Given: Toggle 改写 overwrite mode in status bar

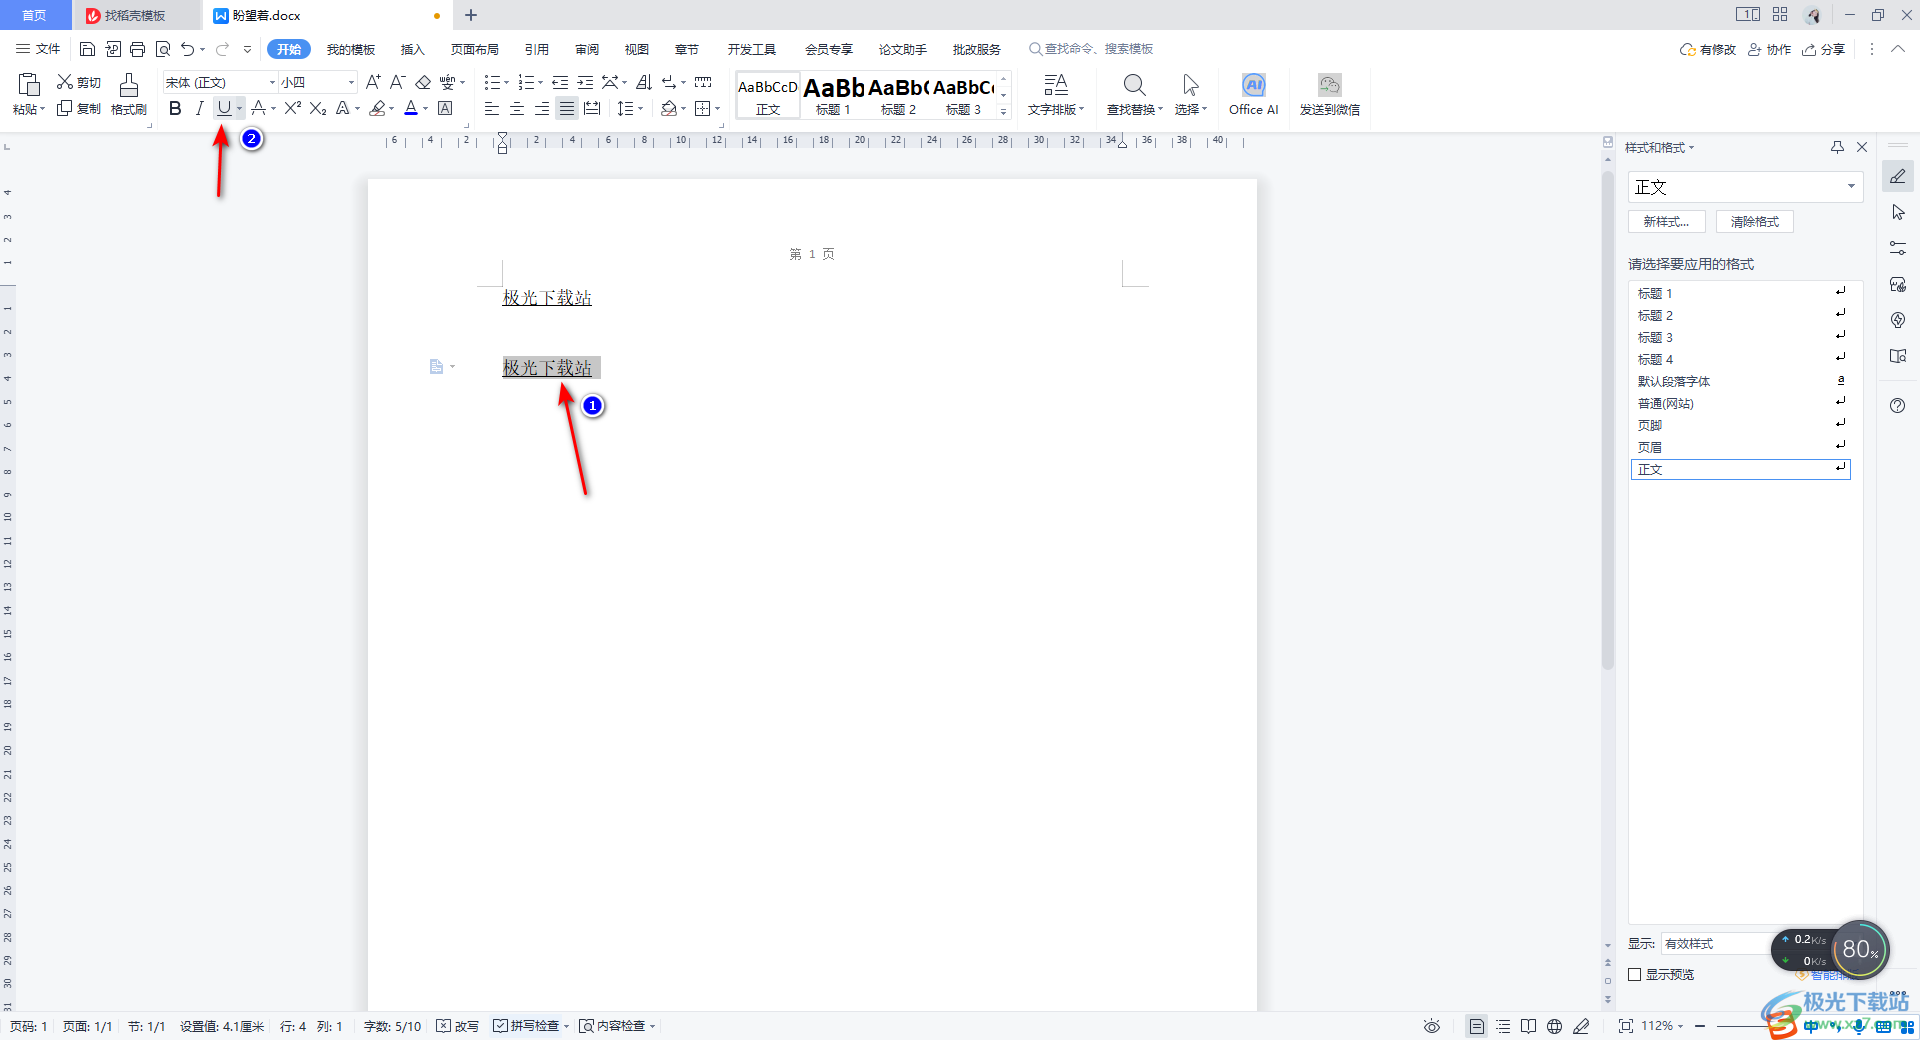Looking at the screenshot, I should [458, 1026].
